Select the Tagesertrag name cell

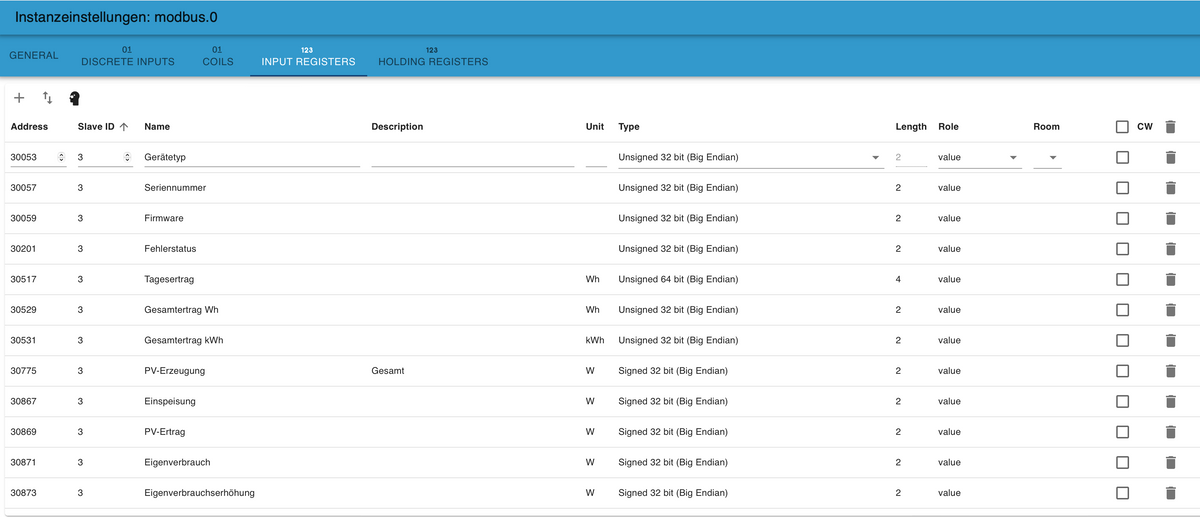tap(169, 279)
